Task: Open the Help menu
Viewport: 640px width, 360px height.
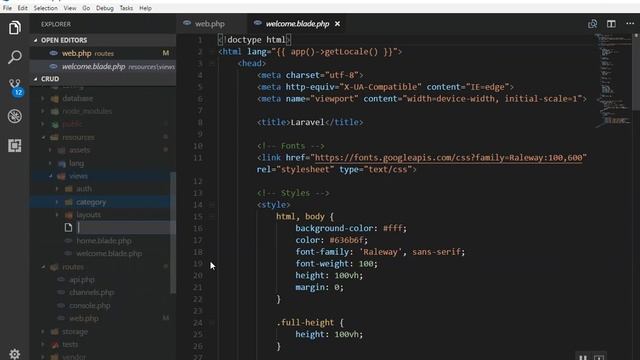Action: [145, 8]
